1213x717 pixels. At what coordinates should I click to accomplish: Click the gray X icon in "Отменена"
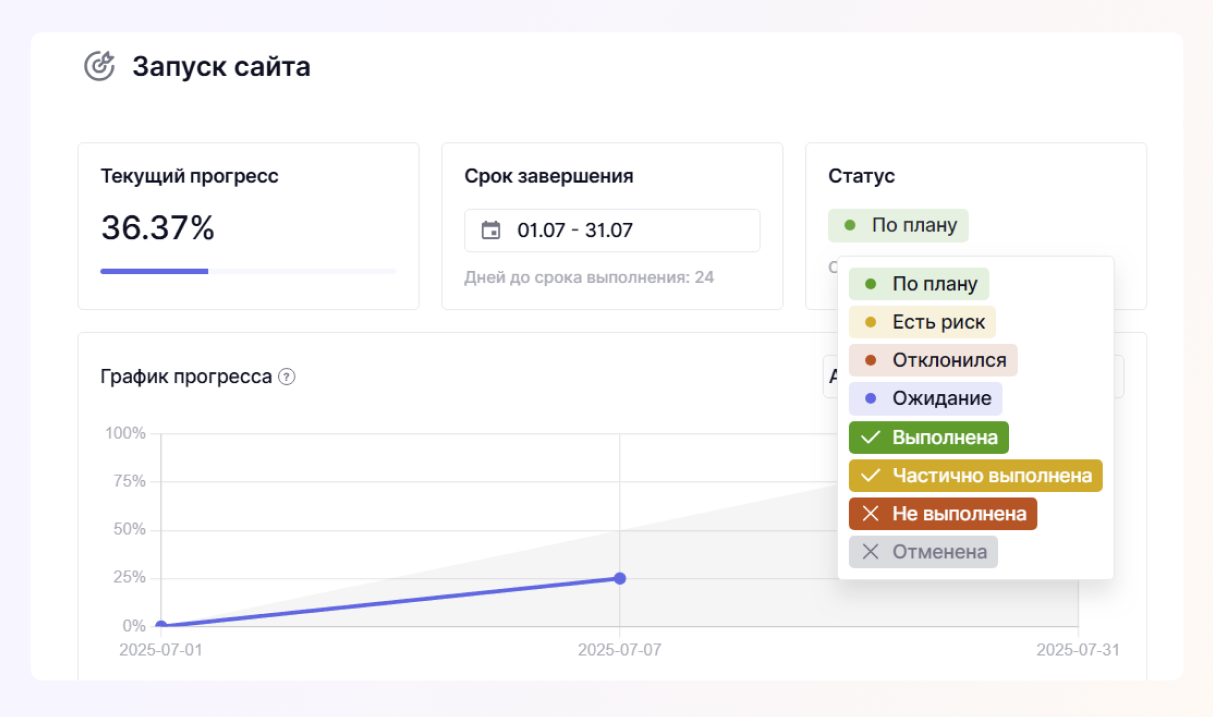point(871,551)
